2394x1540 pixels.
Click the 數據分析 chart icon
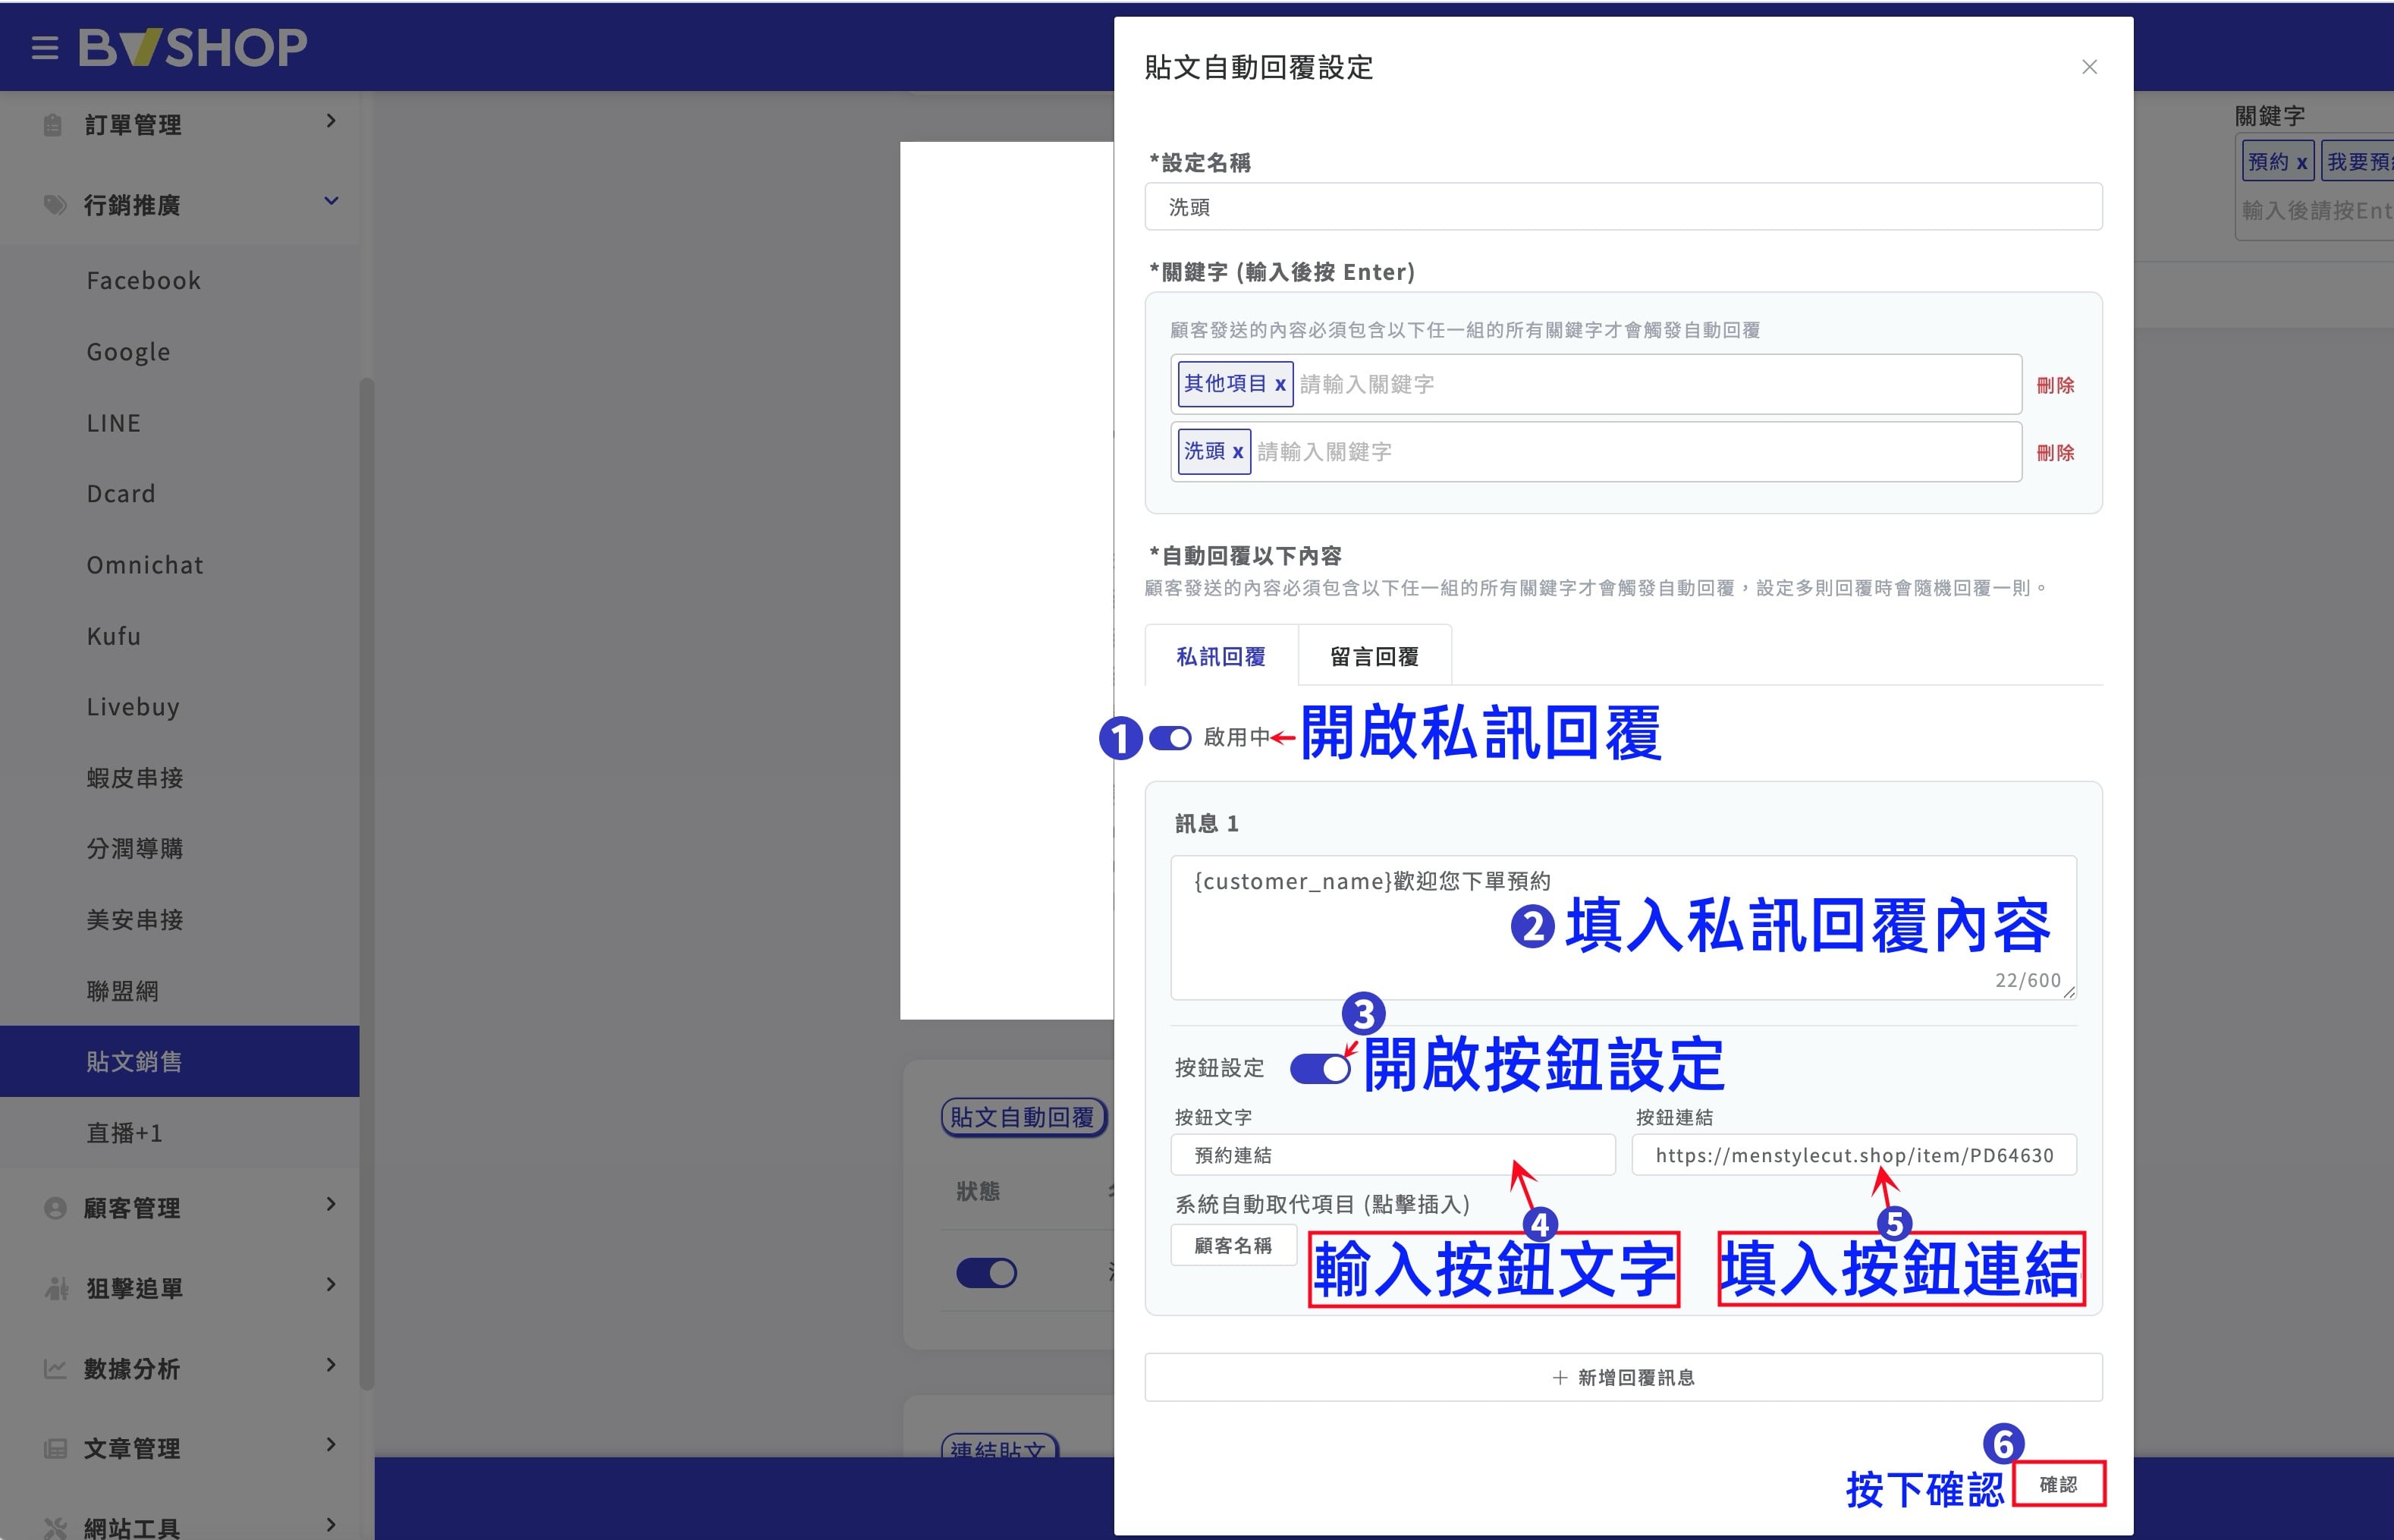55,1368
